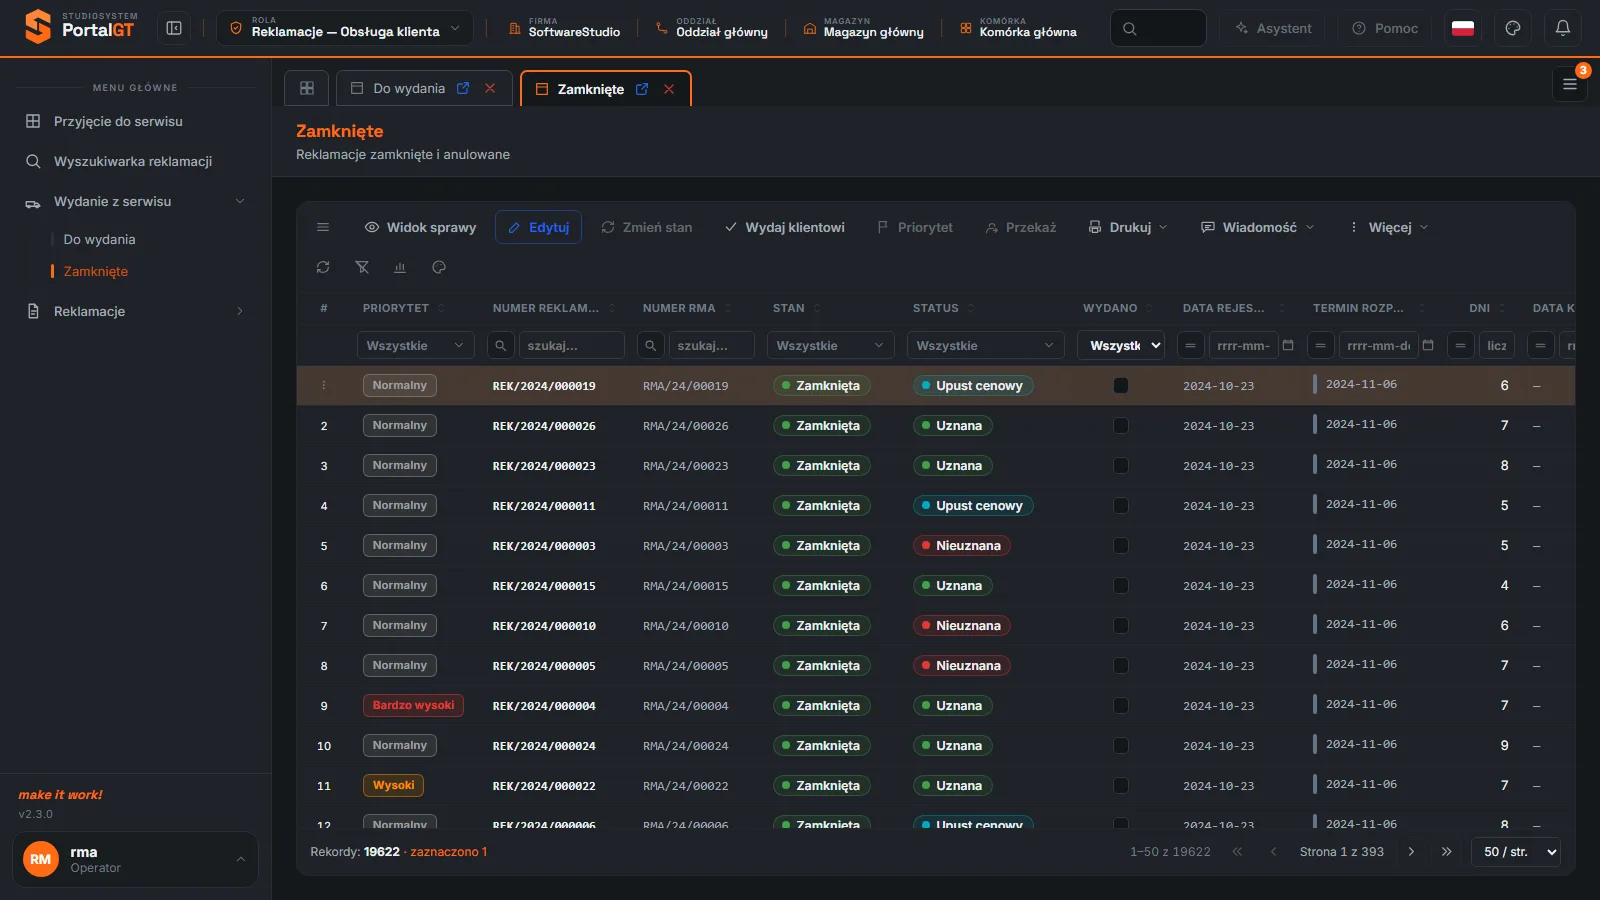Image resolution: width=1600 pixels, height=900 pixels.
Task: Click Widok sprawy button
Action: [420, 227]
